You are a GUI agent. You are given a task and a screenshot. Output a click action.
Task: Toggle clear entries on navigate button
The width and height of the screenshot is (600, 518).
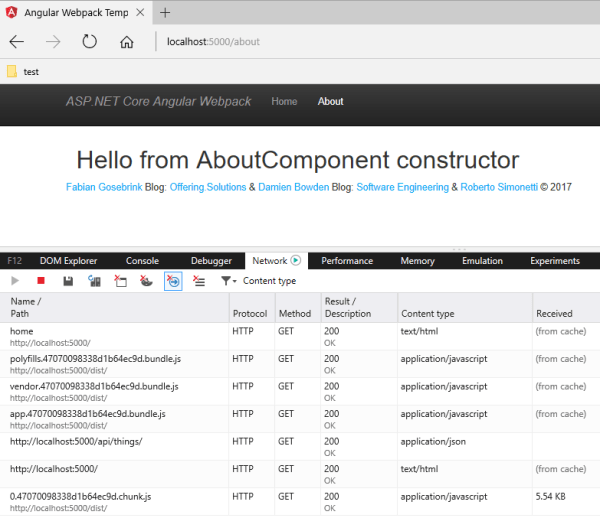173,281
